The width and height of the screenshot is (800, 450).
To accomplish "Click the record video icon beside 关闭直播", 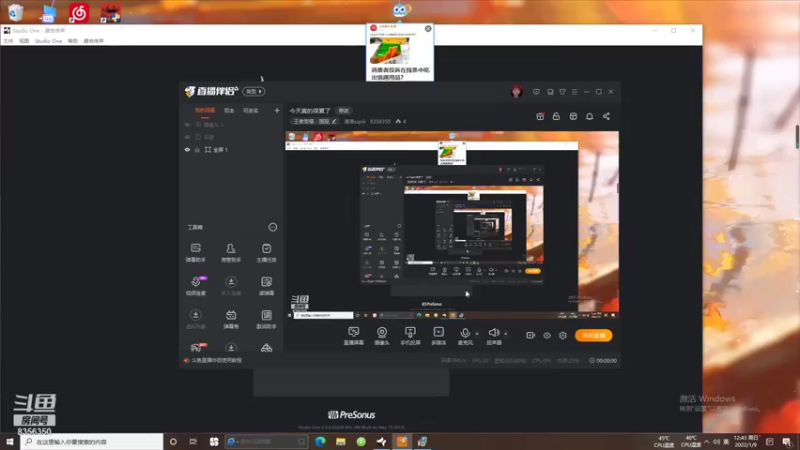I will (531, 335).
